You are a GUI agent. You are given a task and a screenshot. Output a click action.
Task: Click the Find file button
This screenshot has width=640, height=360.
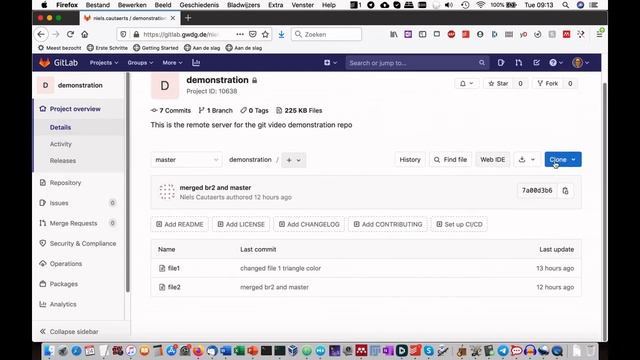tap(450, 160)
